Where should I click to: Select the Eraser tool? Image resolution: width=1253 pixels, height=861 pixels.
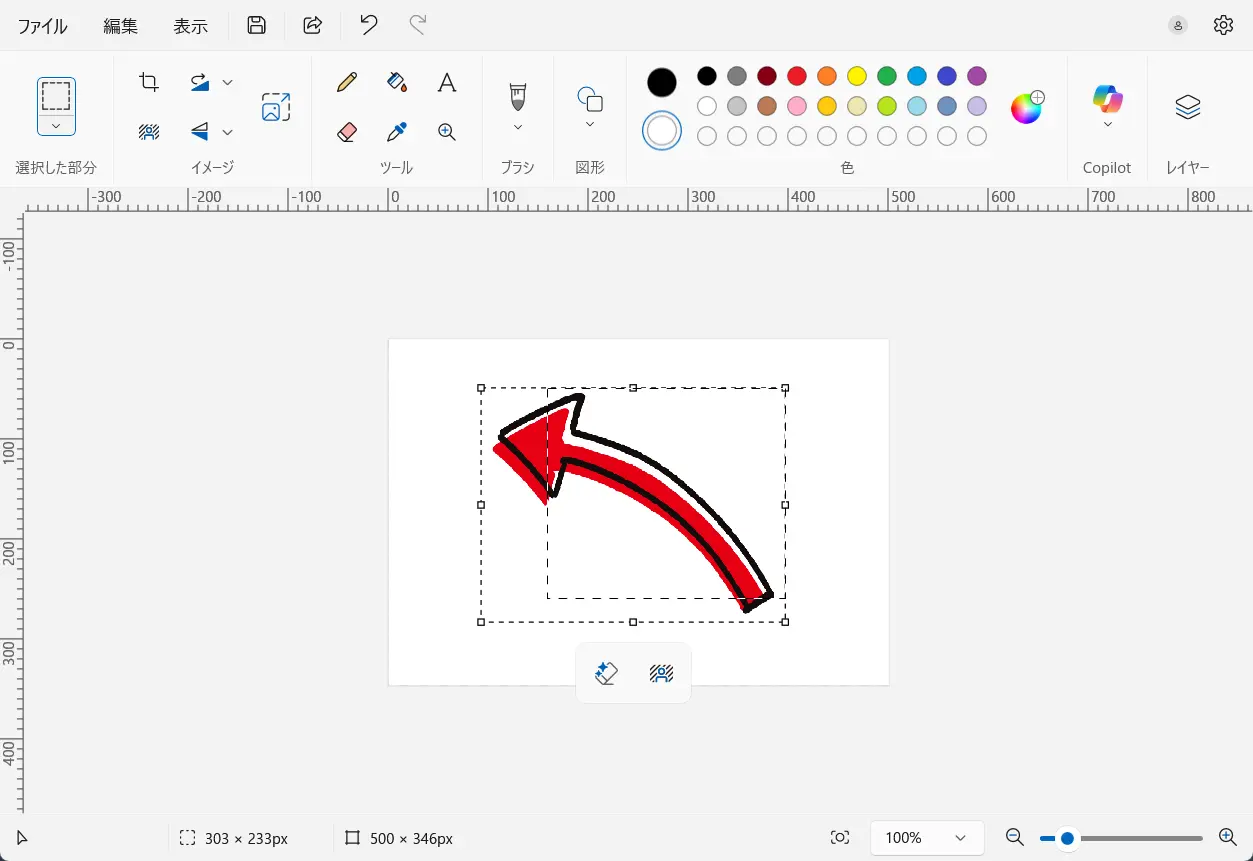(347, 132)
